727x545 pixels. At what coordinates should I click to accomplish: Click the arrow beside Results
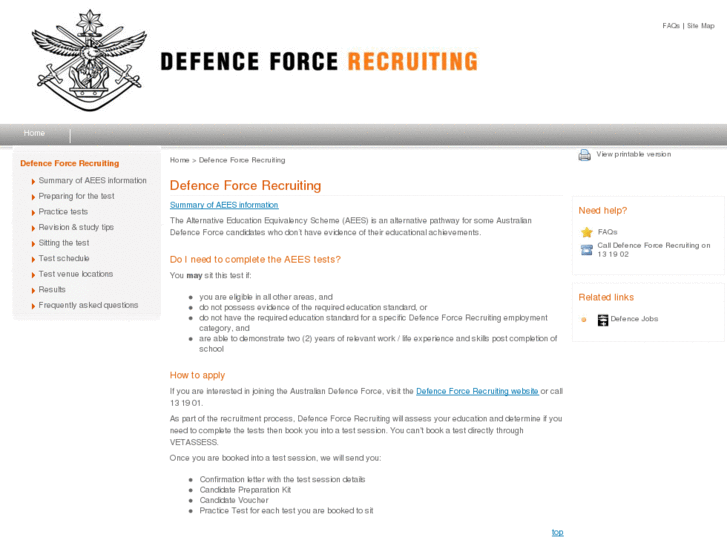33,290
